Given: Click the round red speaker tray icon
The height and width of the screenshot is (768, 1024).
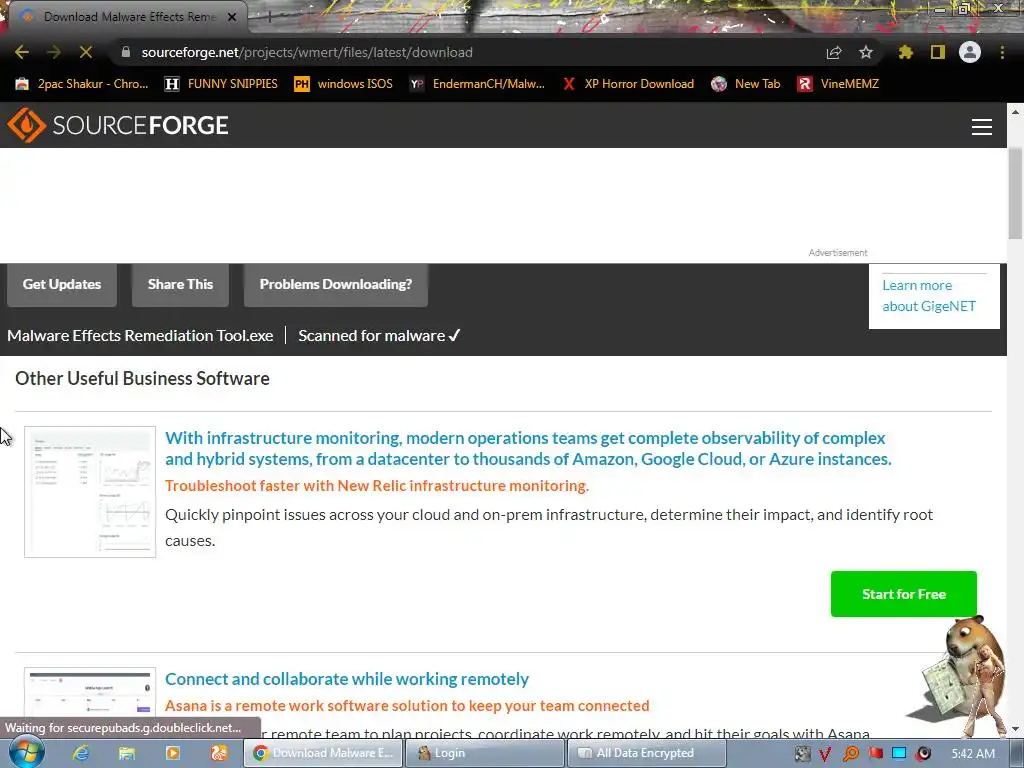Looking at the screenshot, I should pos(923,754).
